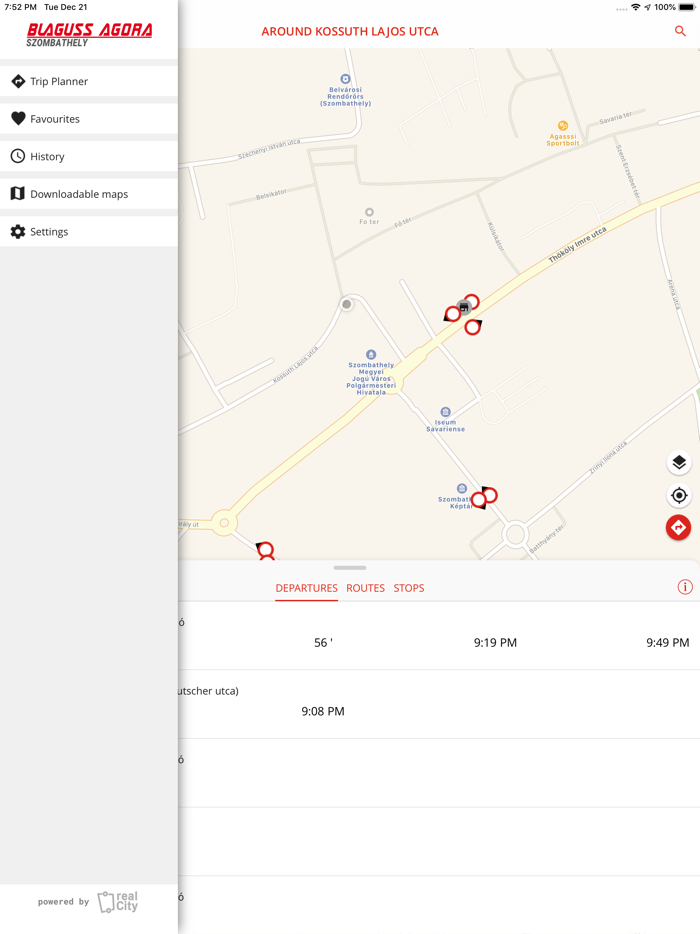Open the map layers button
Screen dimensions: 700x934
[x=679, y=462]
